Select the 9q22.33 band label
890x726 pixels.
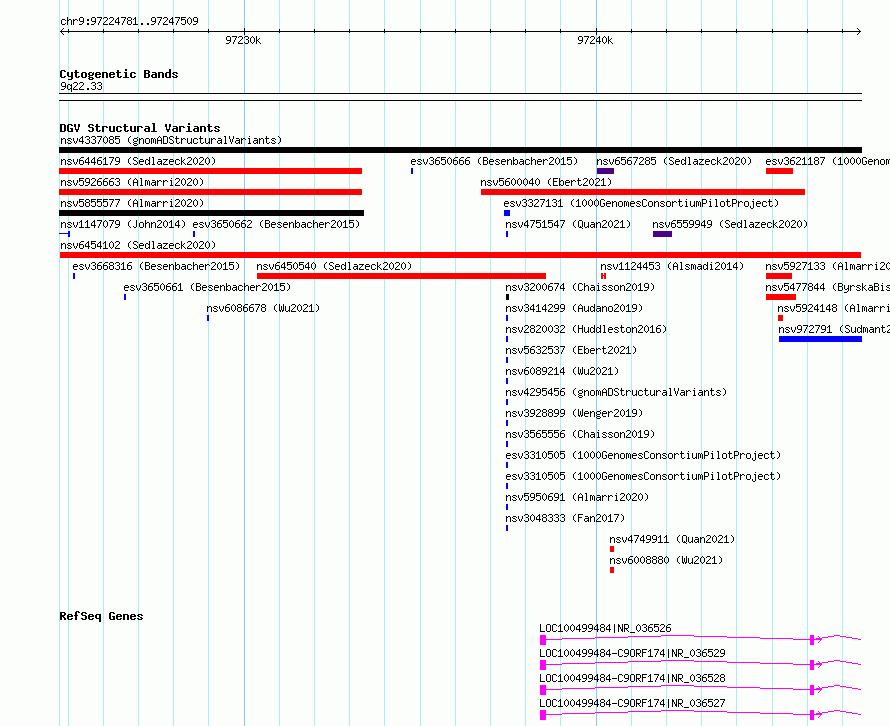point(81,86)
